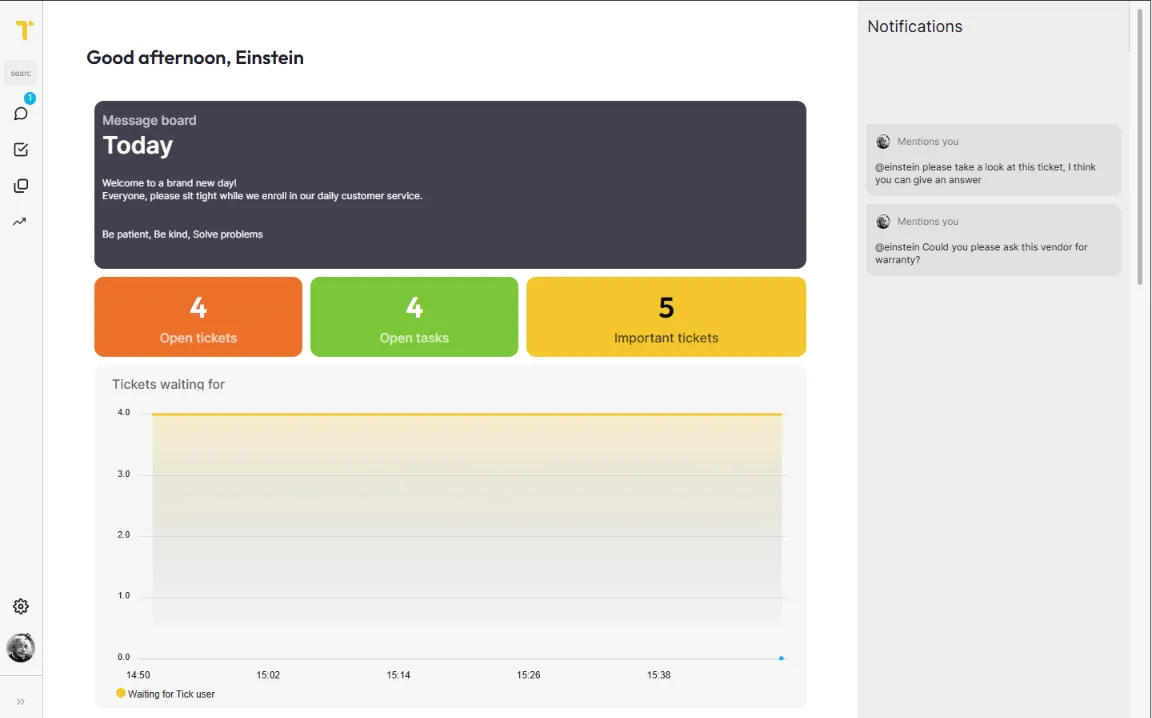The width and height of the screenshot is (1152, 718).
Task: Expand the sidebar with double chevron
Action: point(21,701)
